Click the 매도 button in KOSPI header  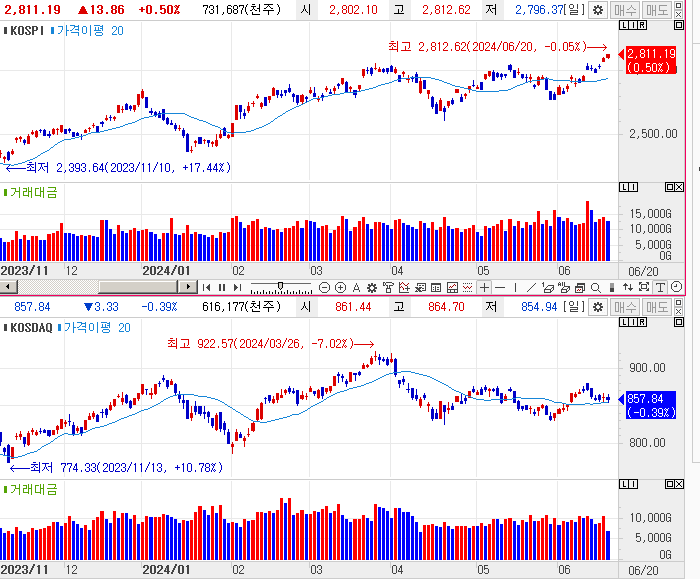pyautogui.click(x=657, y=10)
